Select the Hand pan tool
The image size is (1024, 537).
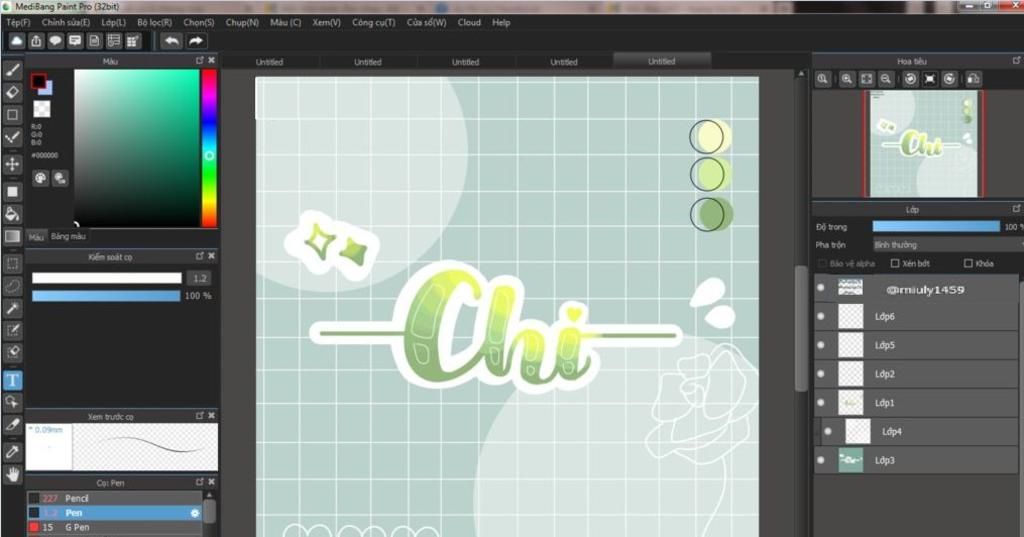(12, 474)
